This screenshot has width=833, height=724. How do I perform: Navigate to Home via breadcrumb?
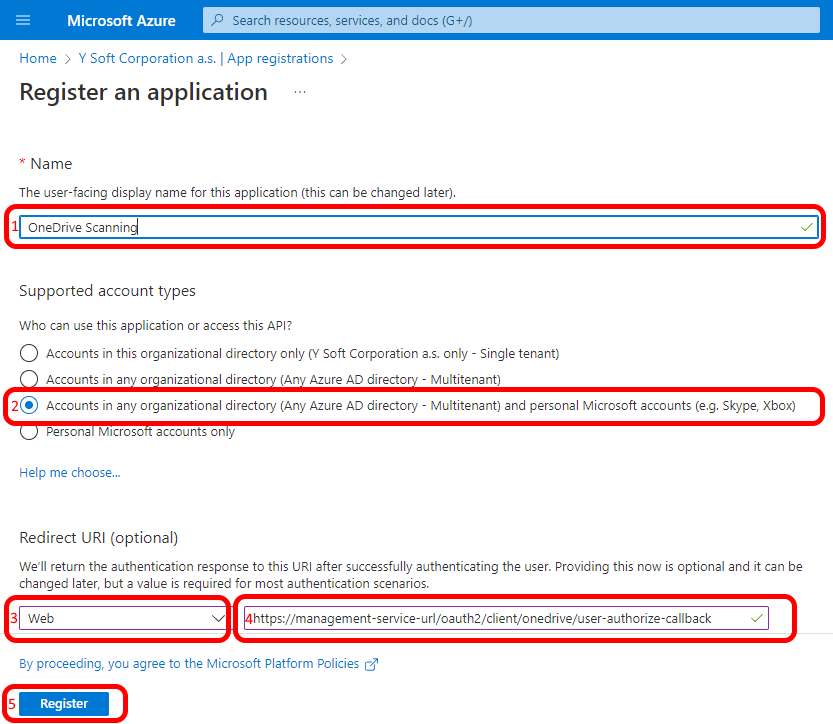[x=37, y=58]
